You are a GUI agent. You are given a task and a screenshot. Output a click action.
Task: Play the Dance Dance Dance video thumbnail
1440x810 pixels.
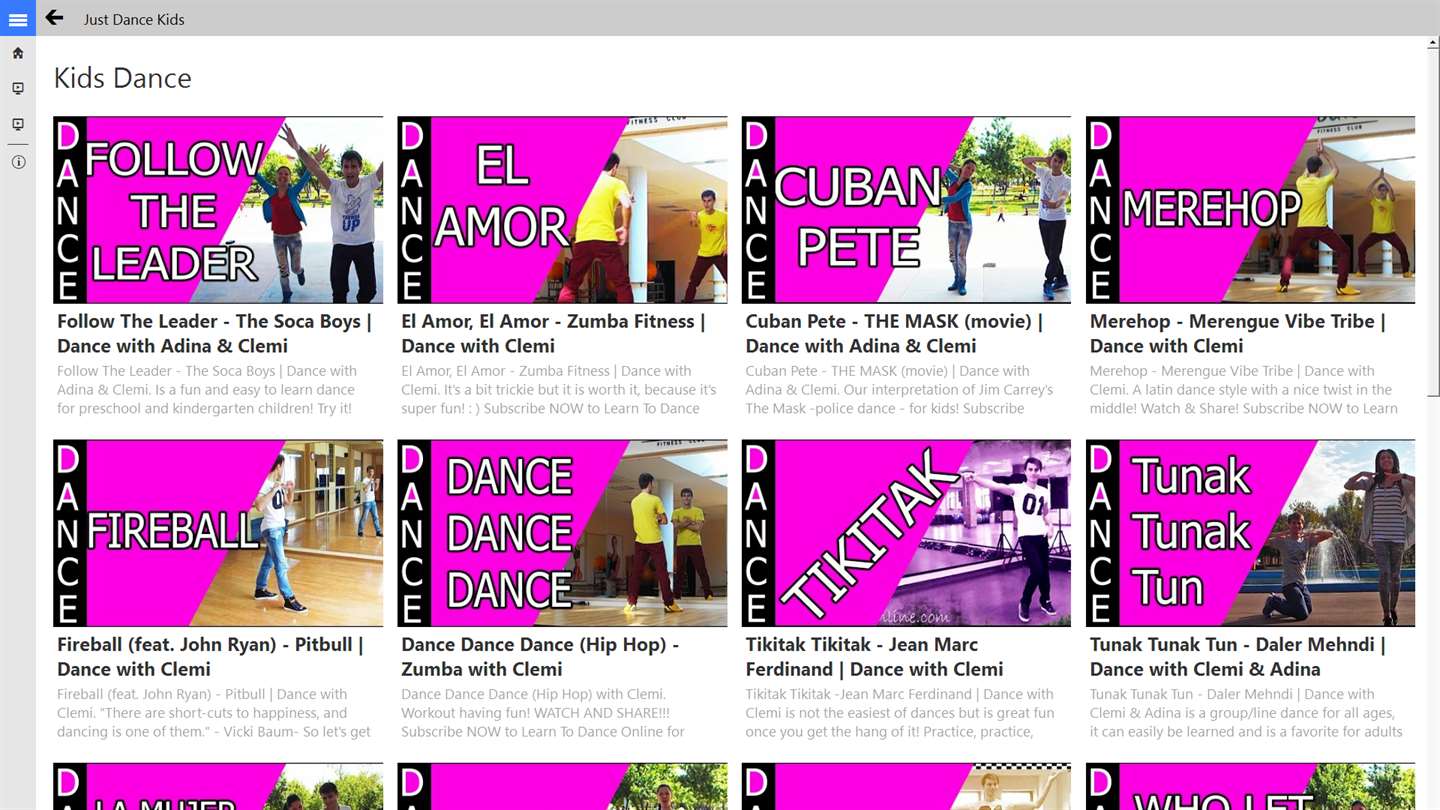coord(562,533)
